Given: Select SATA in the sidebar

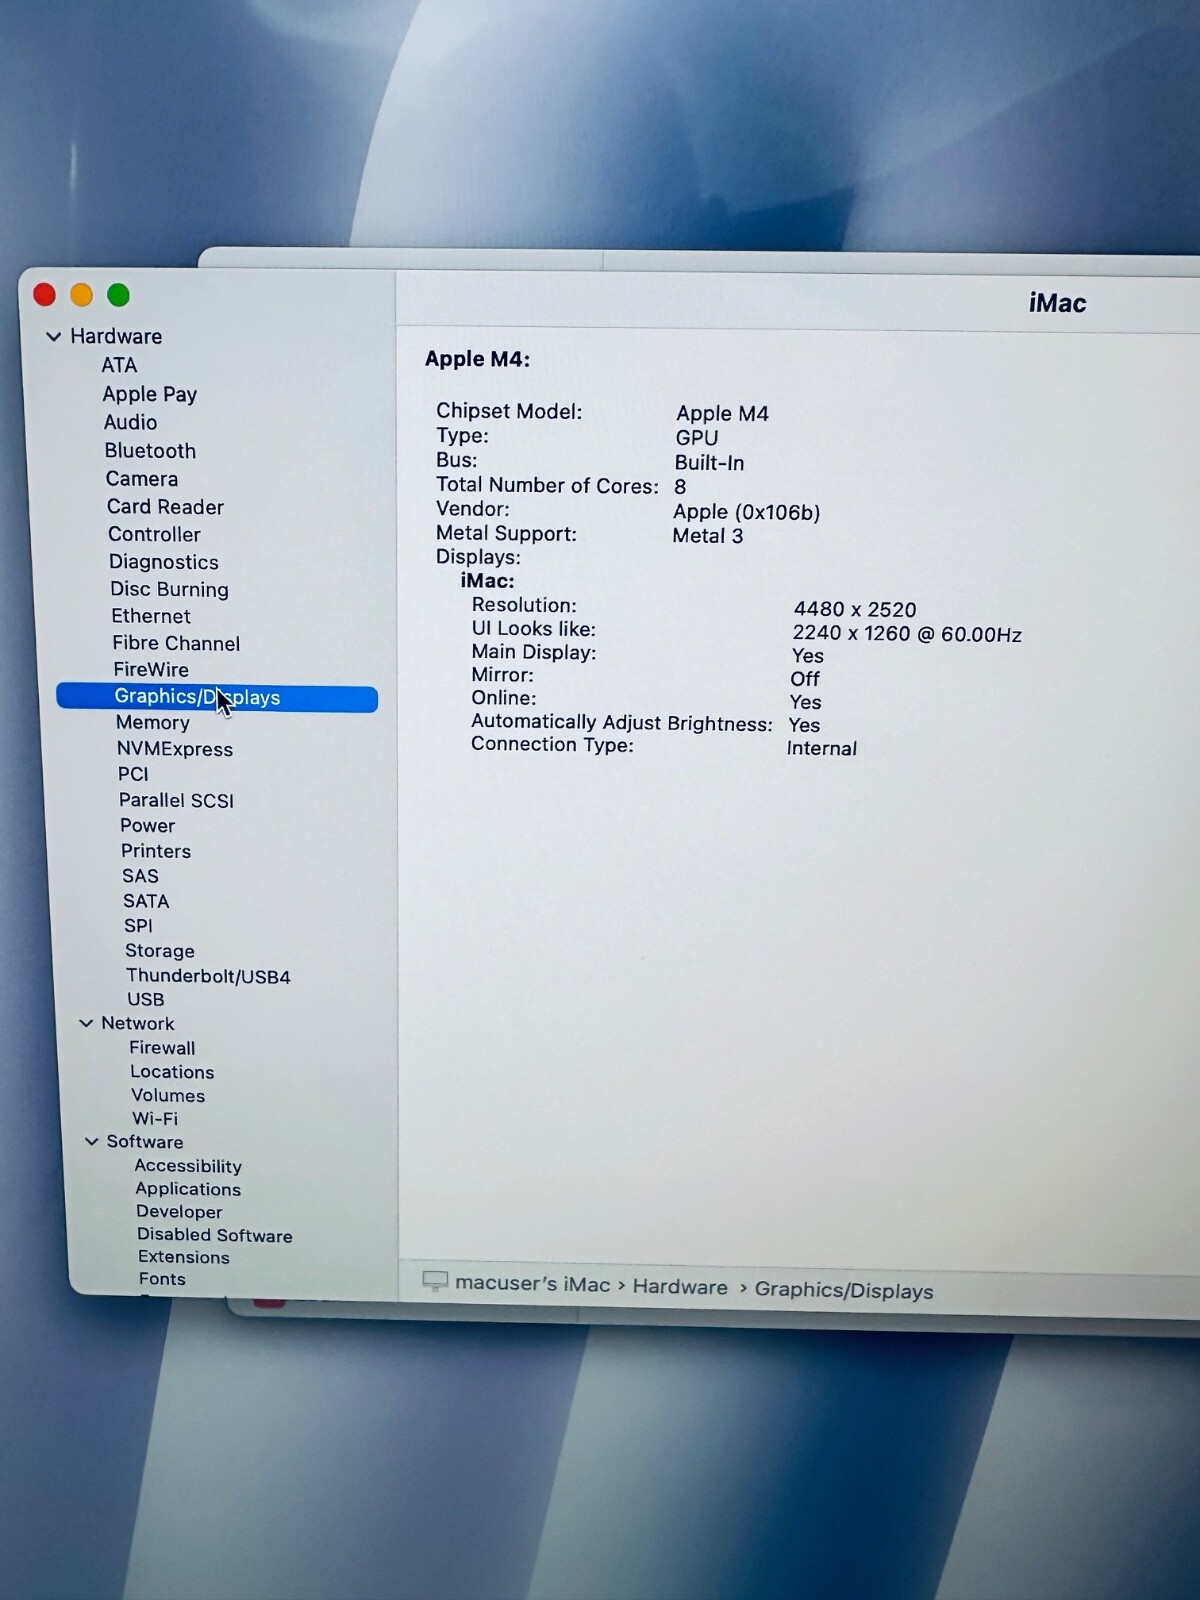Looking at the screenshot, I should click(146, 901).
